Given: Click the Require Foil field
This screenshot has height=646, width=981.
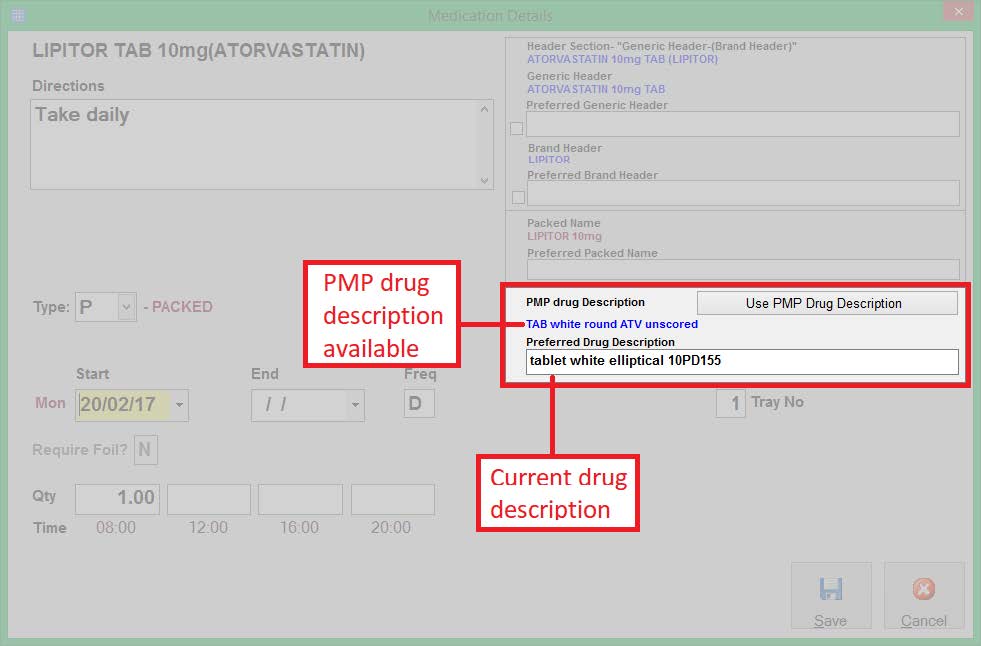Looking at the screenshot, I should 146,450.
